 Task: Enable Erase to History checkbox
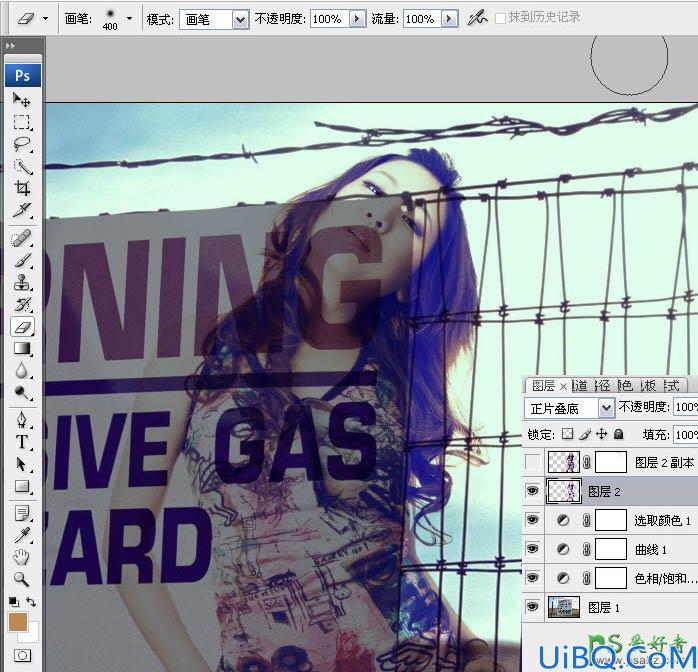coord(500,18)
